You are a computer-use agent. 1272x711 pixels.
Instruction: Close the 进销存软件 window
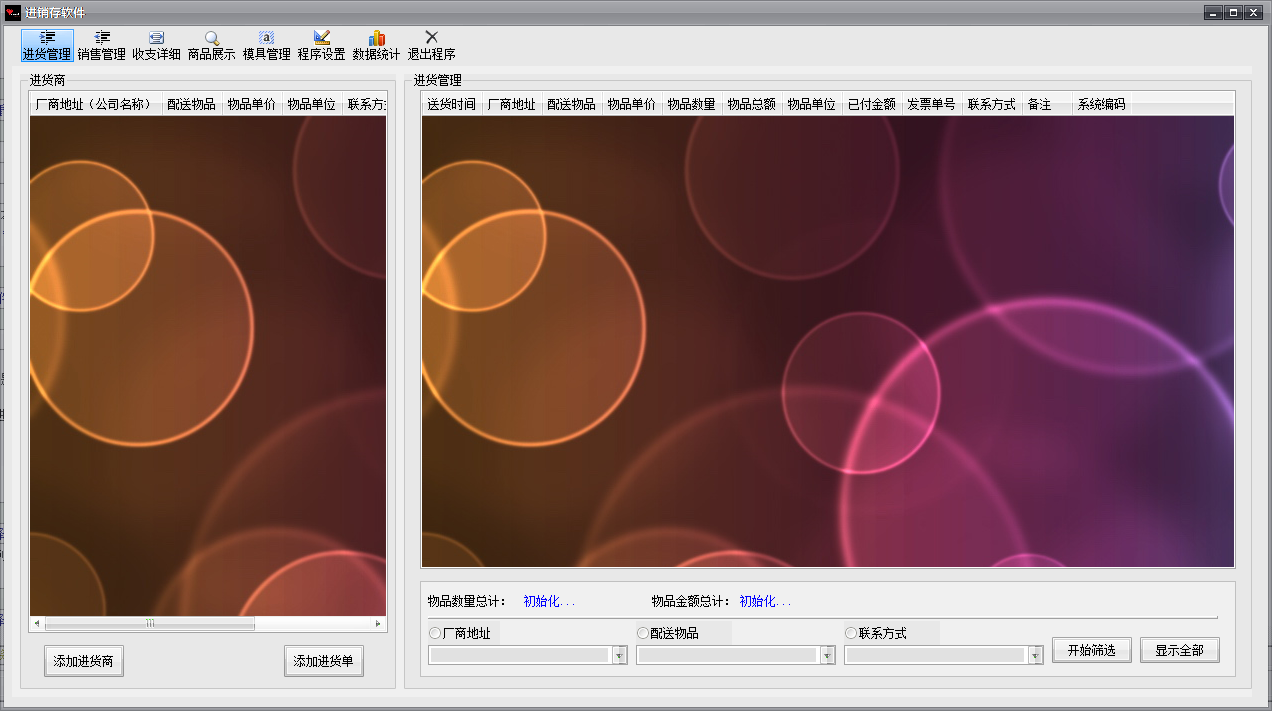1253,12
